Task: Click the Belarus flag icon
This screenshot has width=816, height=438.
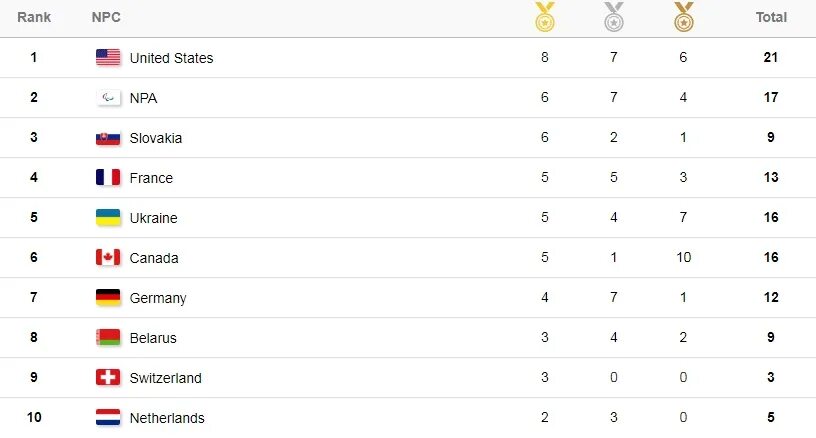Action: coord(108,338)
